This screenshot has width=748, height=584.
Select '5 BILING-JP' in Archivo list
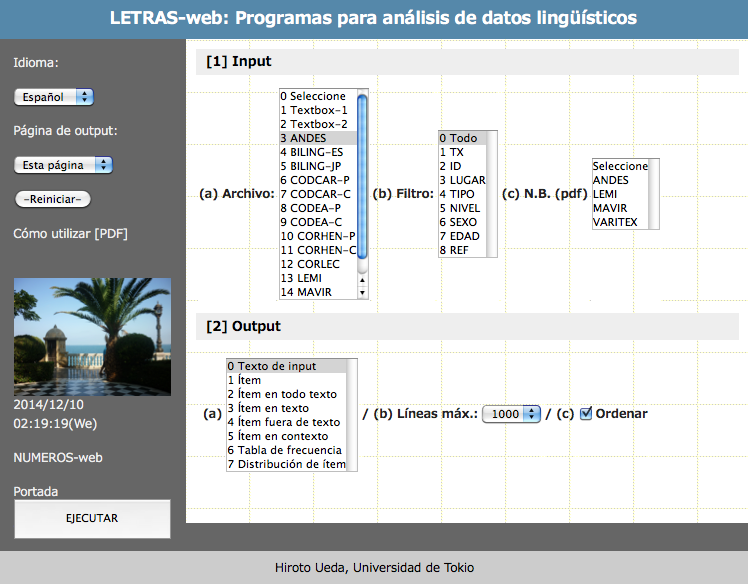click(318, 166)
